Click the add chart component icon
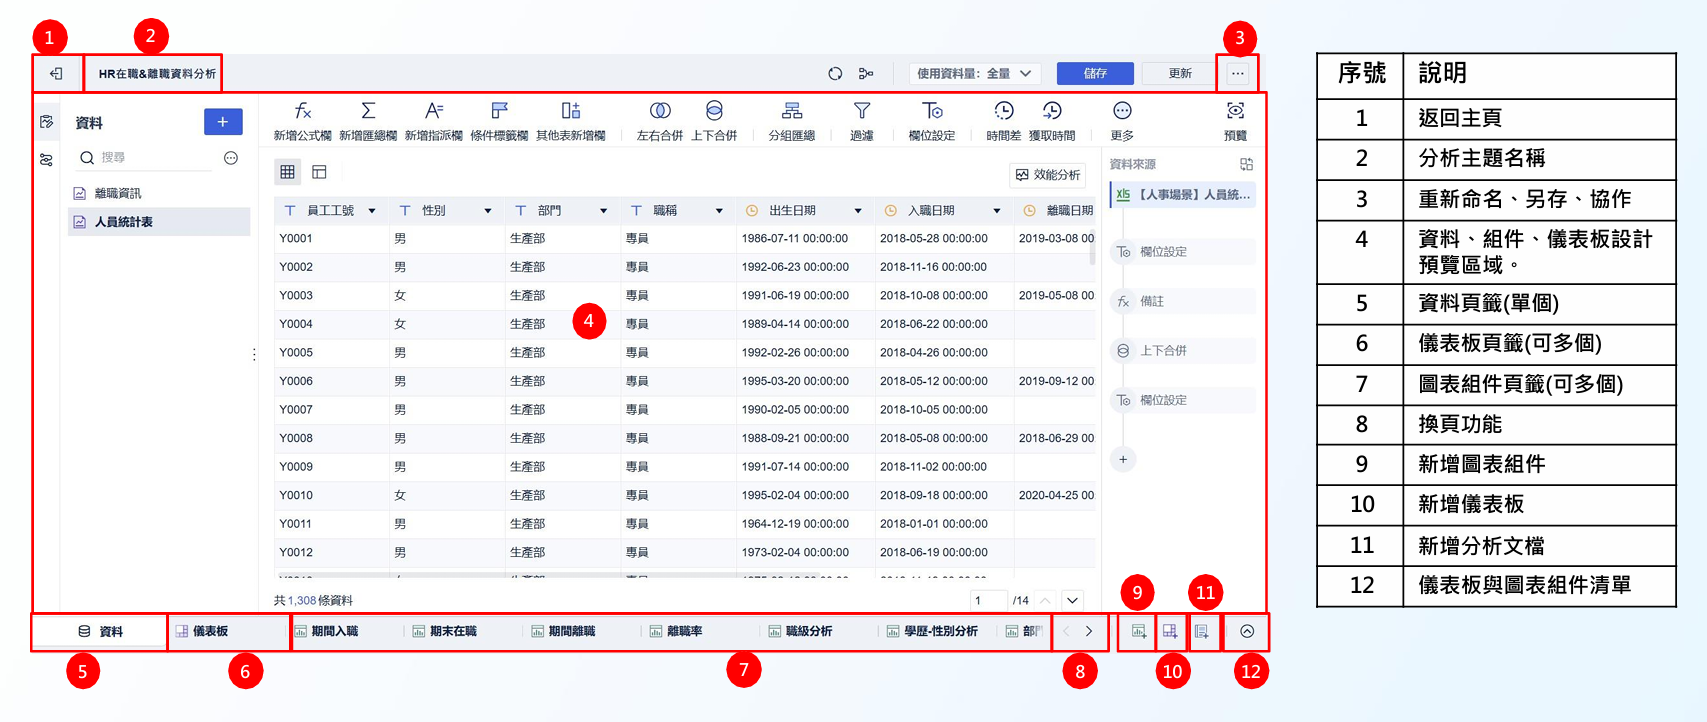This screenshot has height=722, width=1707. (x=1138, y=632)
